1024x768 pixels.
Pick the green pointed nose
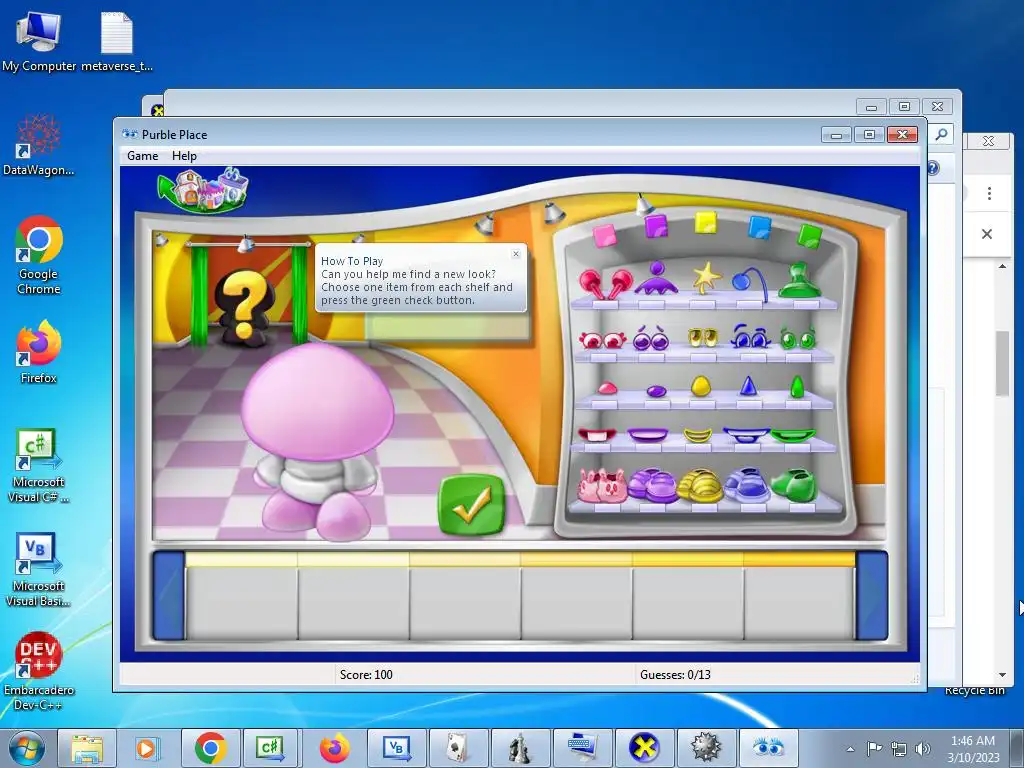(797, 387)
